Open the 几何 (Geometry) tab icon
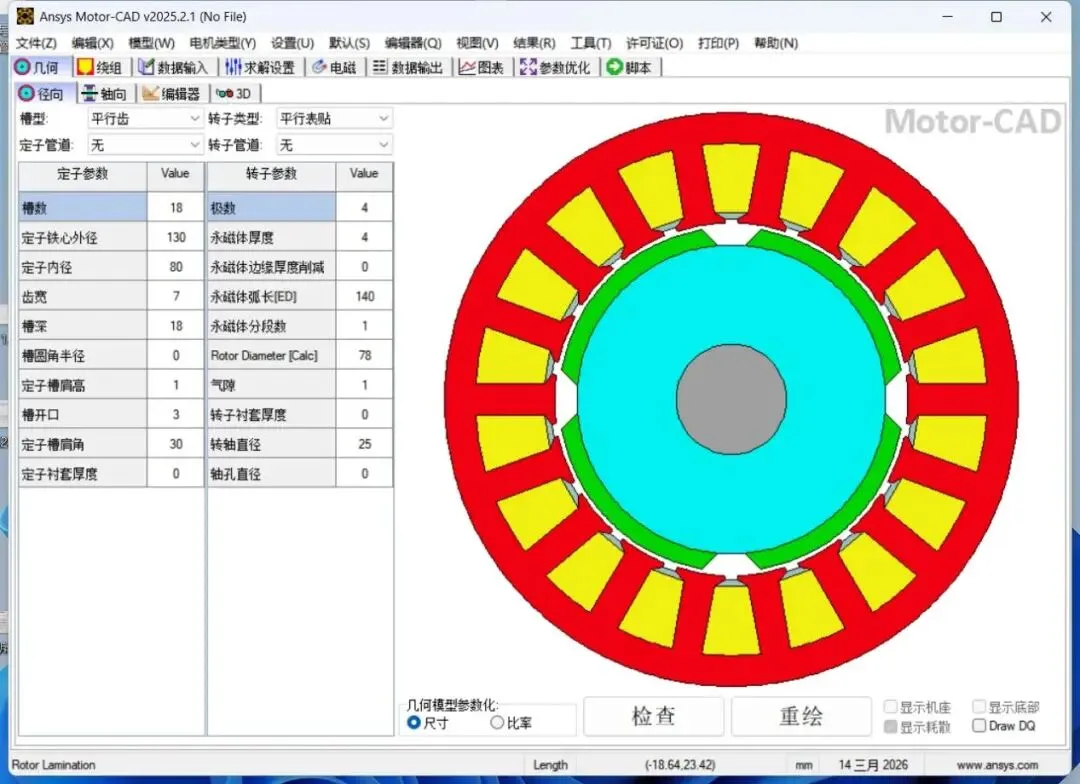The width and height of the screenshot is (1080, 784). click(x=22, y=67)
